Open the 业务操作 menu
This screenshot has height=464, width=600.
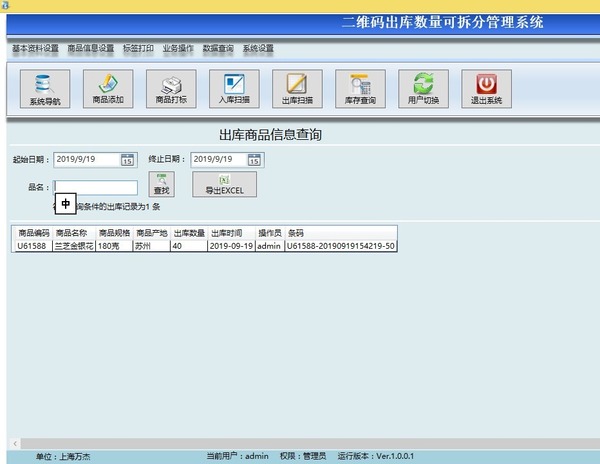178,48
